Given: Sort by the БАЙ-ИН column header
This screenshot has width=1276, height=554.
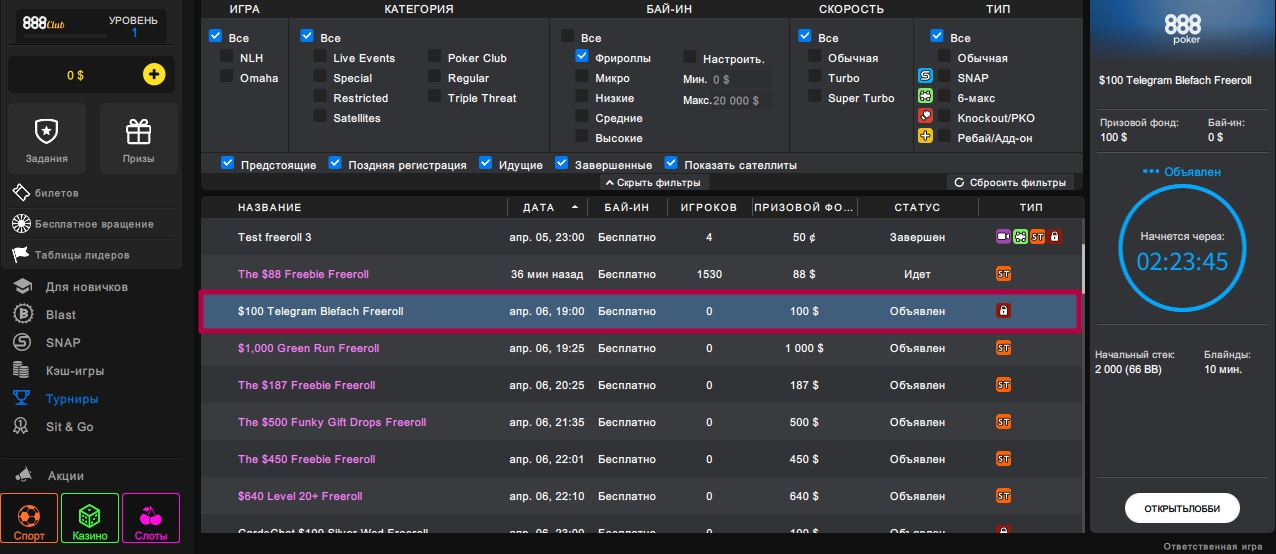Looking at the screenshot, I should (x=627, y=208).
